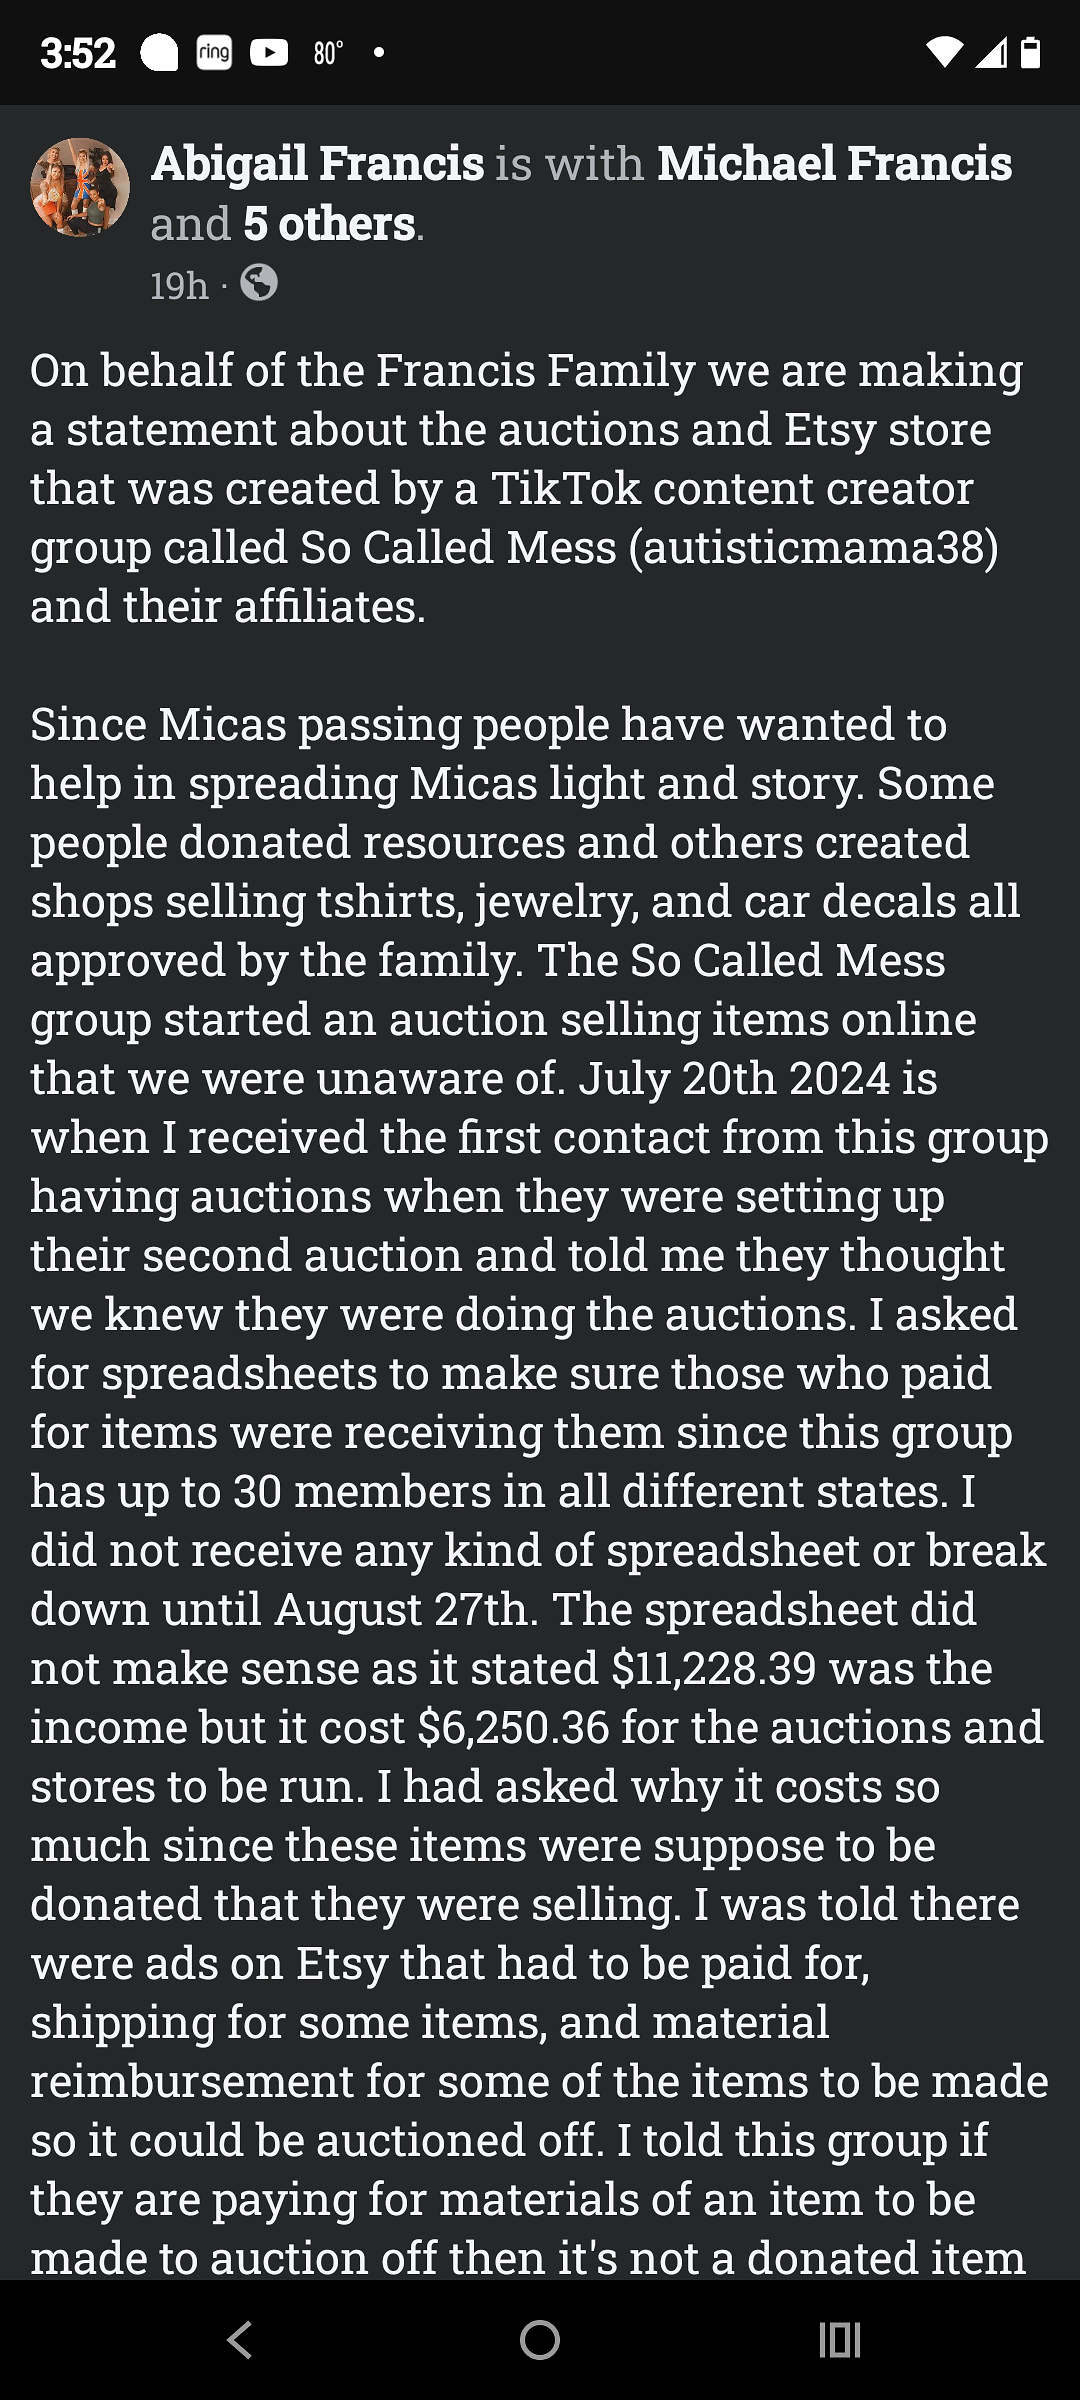This screenshot has height=2400, width=1080.
Task: Open Abigail Francis's profile photo
Action: click(x=80, y=187)
